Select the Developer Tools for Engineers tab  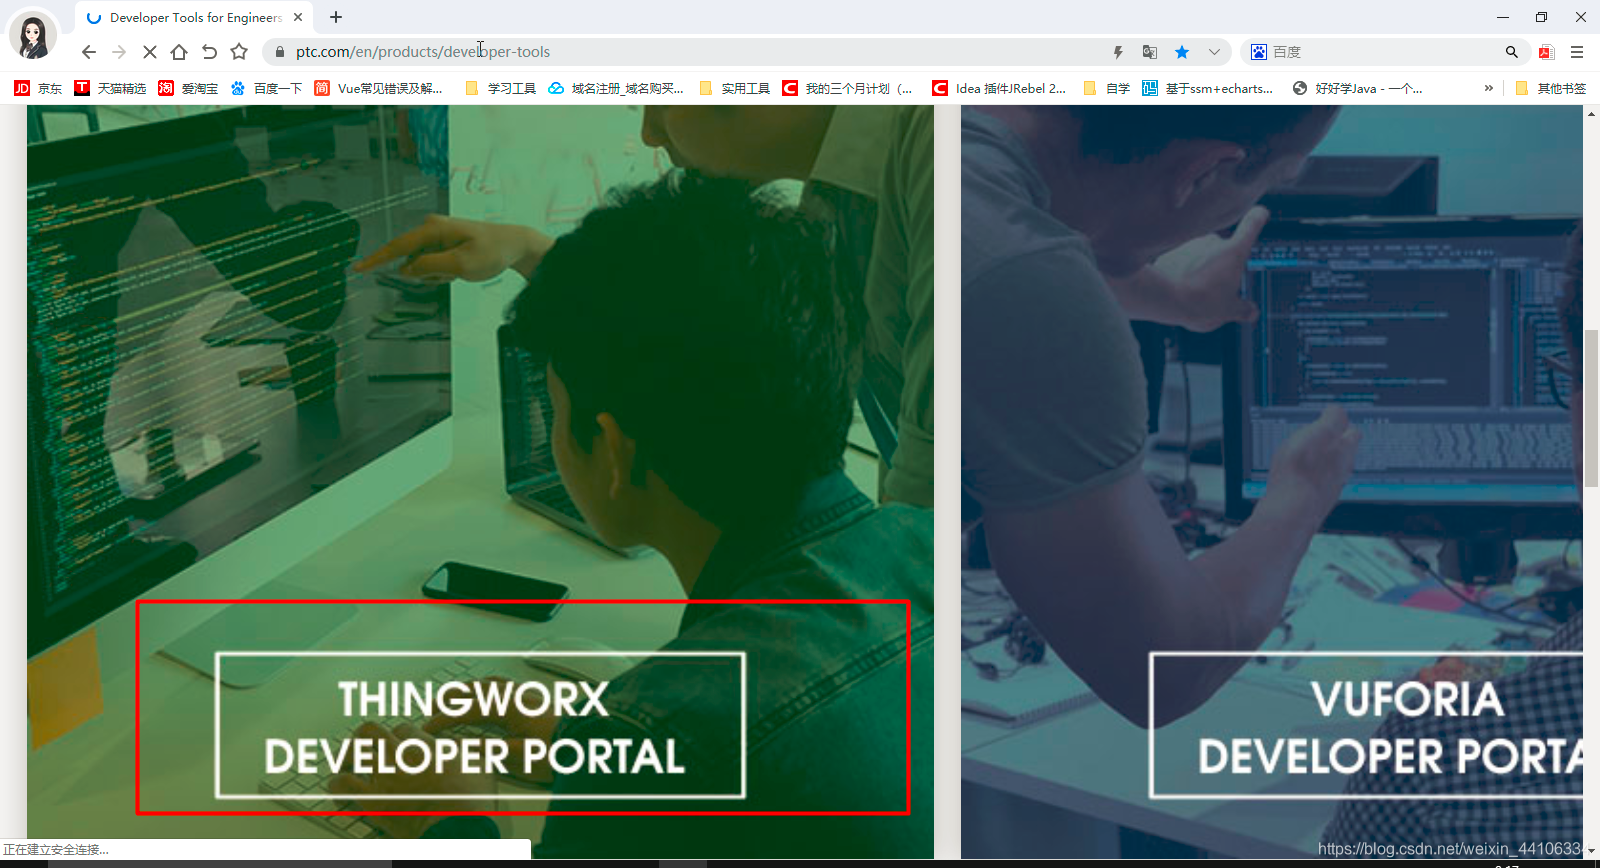click(195, 17)
